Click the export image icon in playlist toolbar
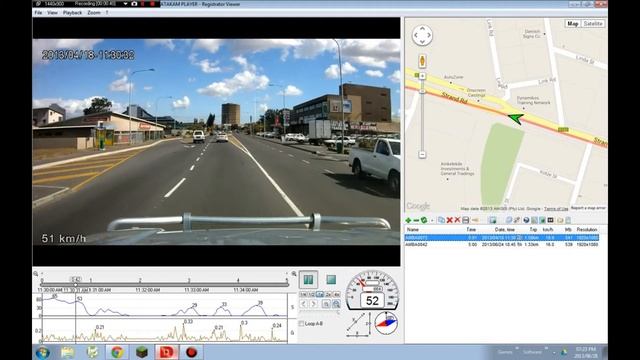 tap(493, 220)
